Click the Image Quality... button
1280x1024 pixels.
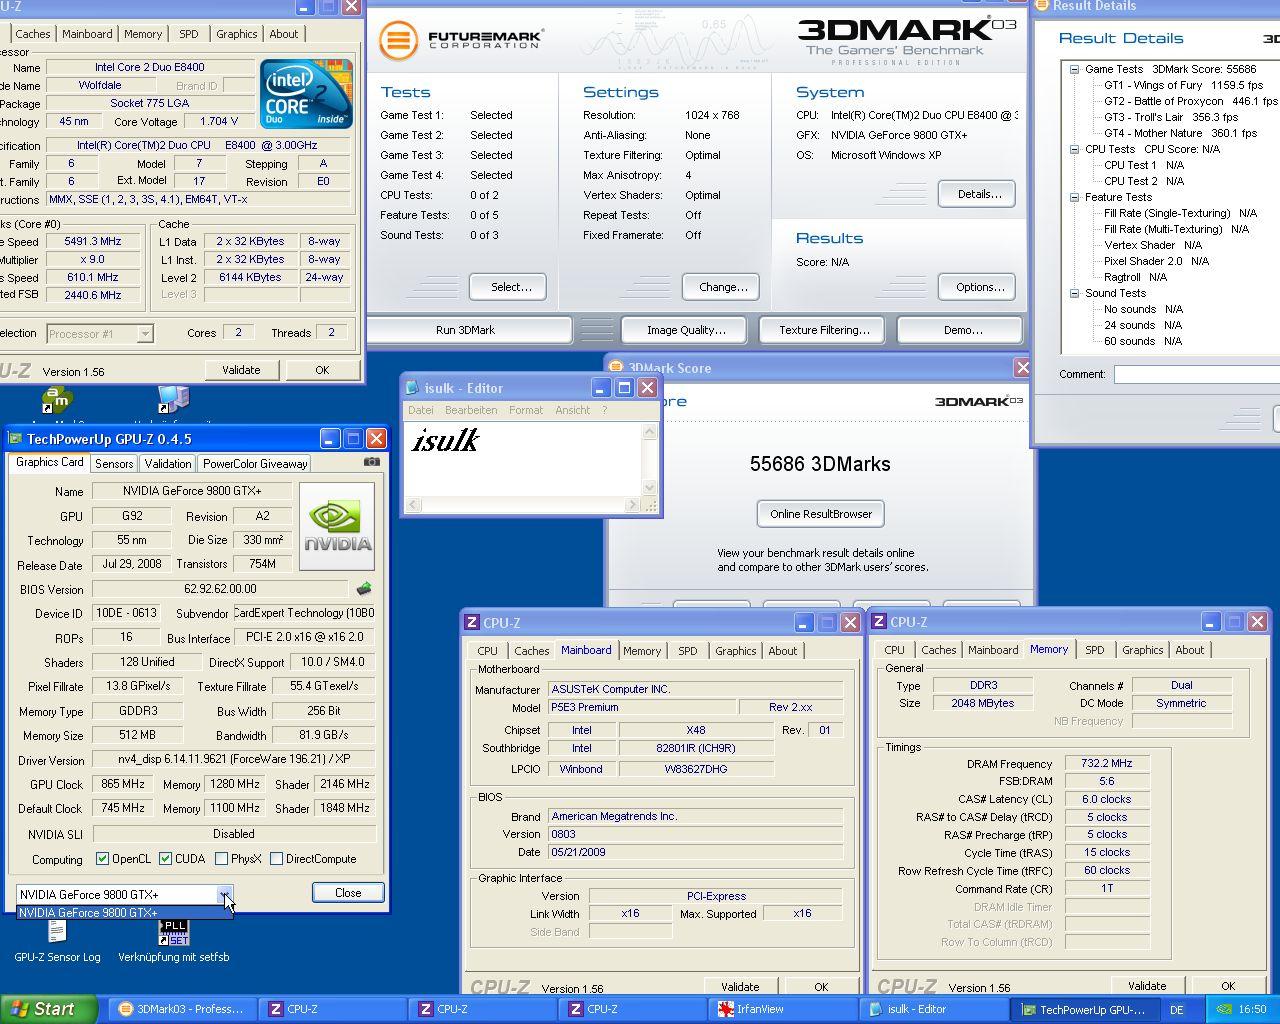686,330
